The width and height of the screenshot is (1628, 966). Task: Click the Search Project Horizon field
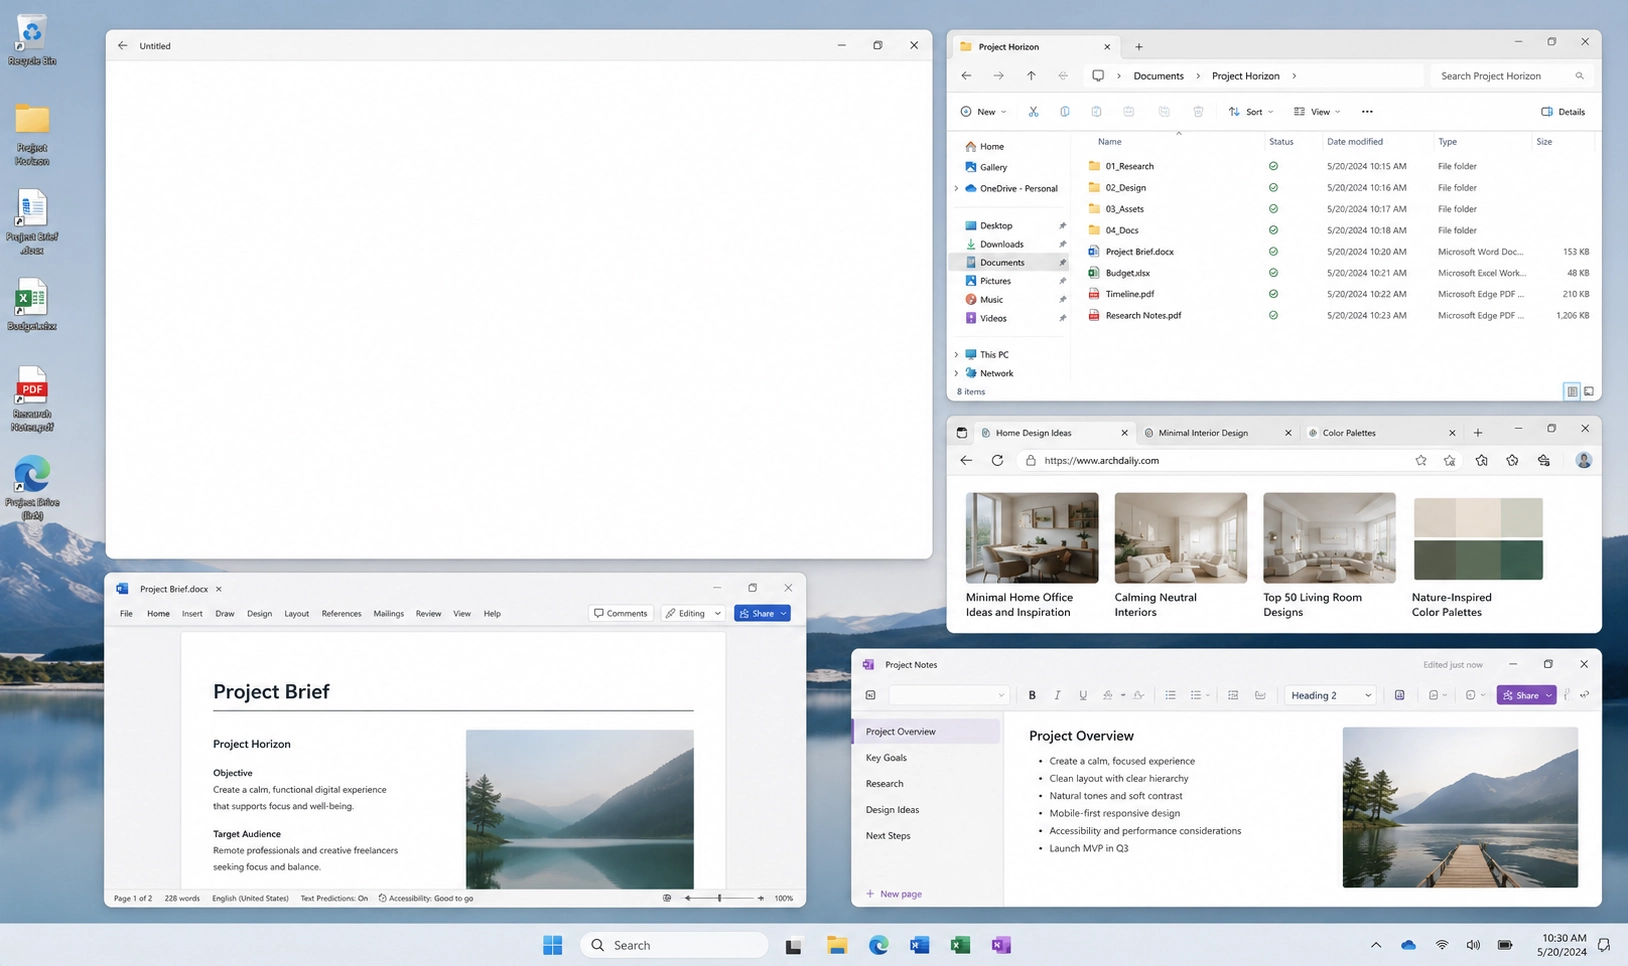(x=1512, y=76)
